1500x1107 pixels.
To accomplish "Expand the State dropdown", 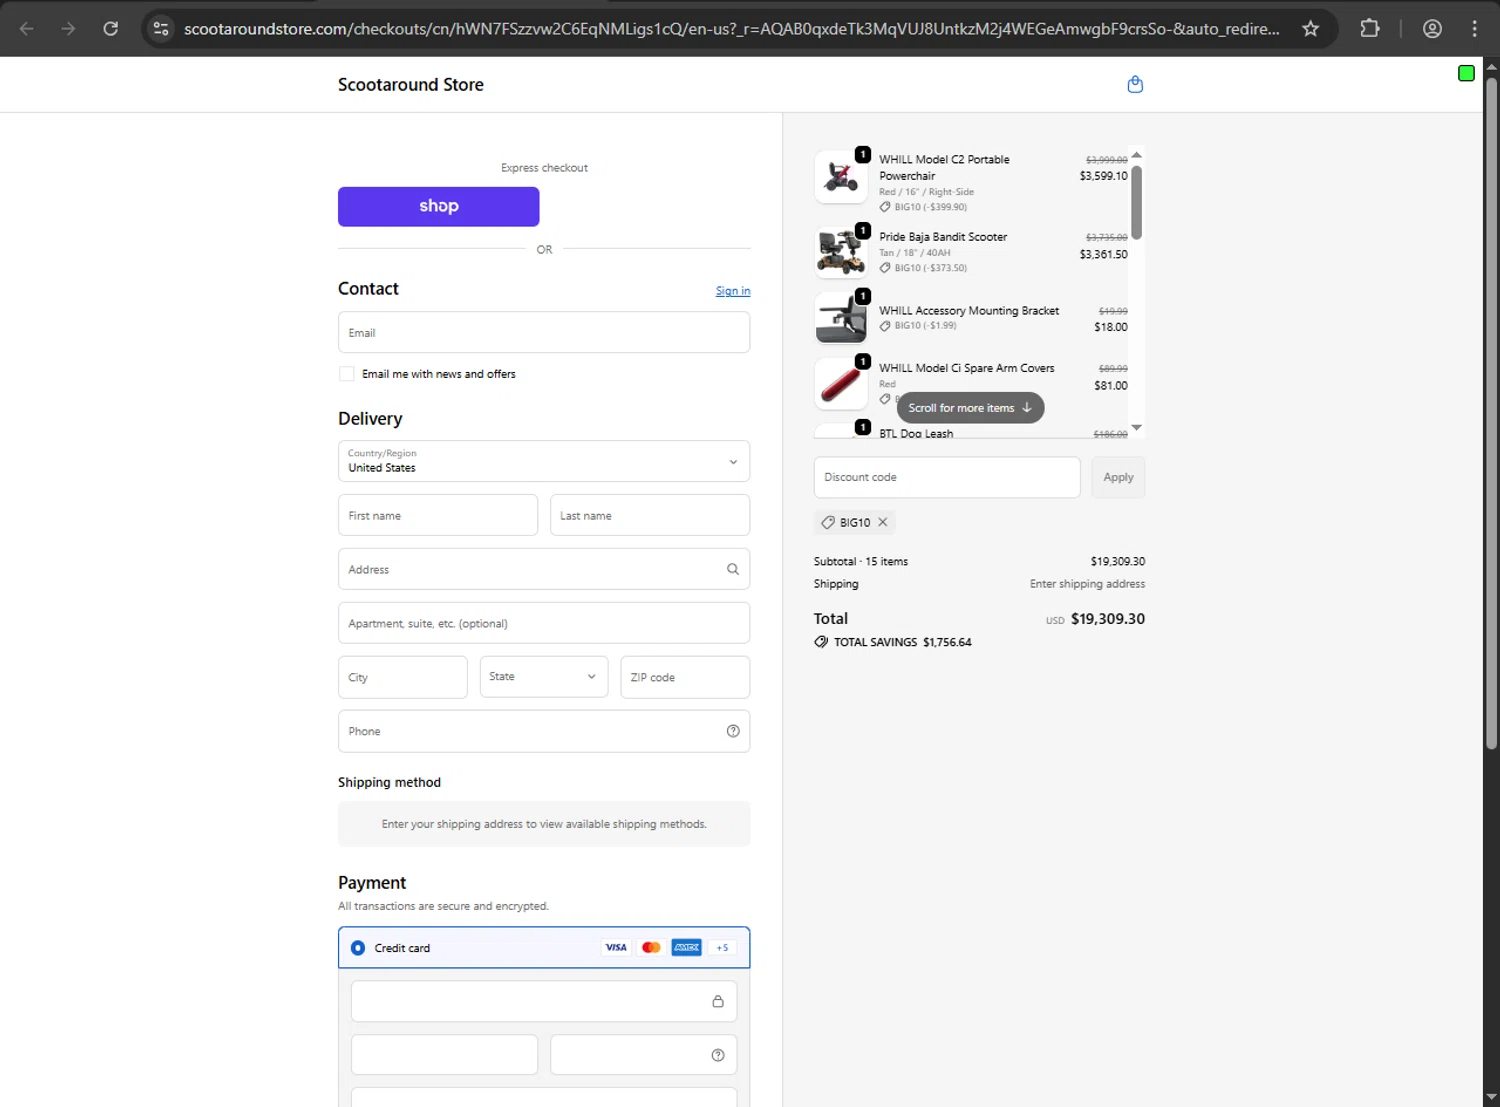I will coord(544,677).
